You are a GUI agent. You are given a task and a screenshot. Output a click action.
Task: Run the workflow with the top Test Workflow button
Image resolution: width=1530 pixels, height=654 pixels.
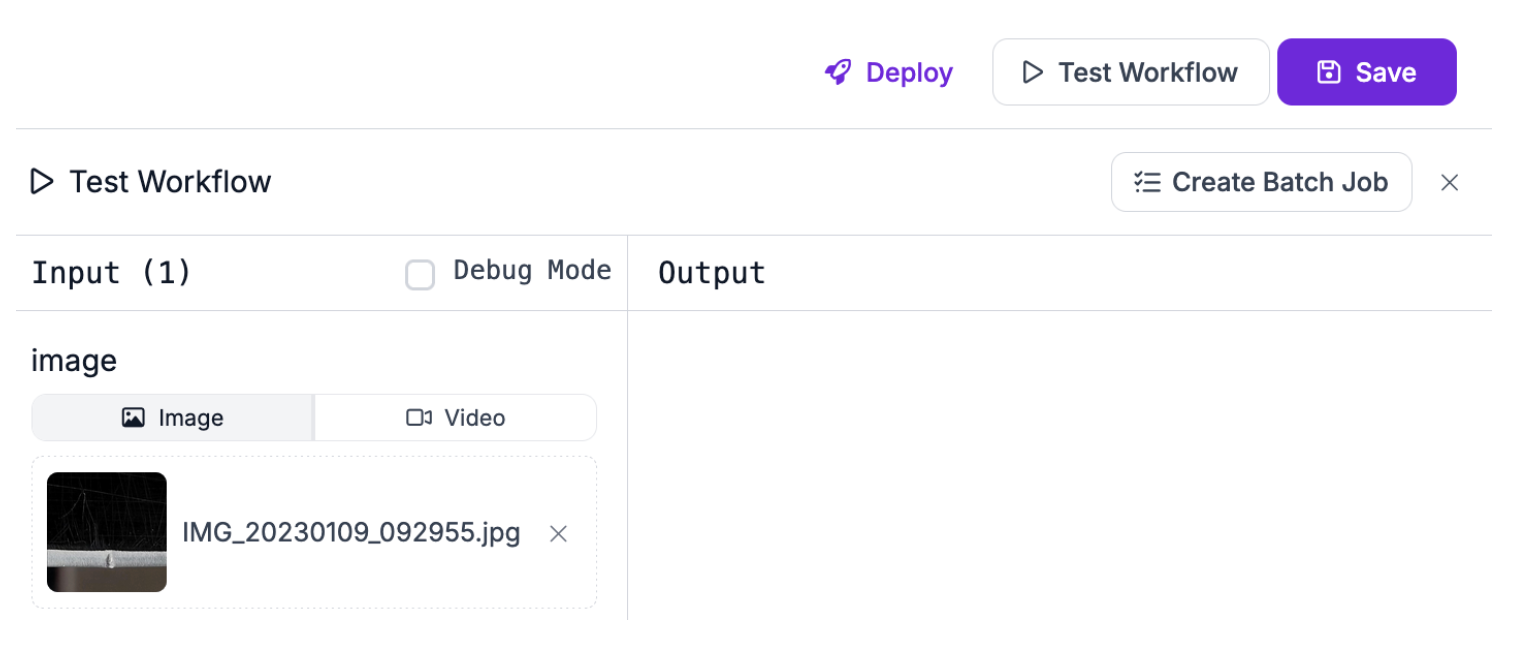click(x=1130, y=72)
